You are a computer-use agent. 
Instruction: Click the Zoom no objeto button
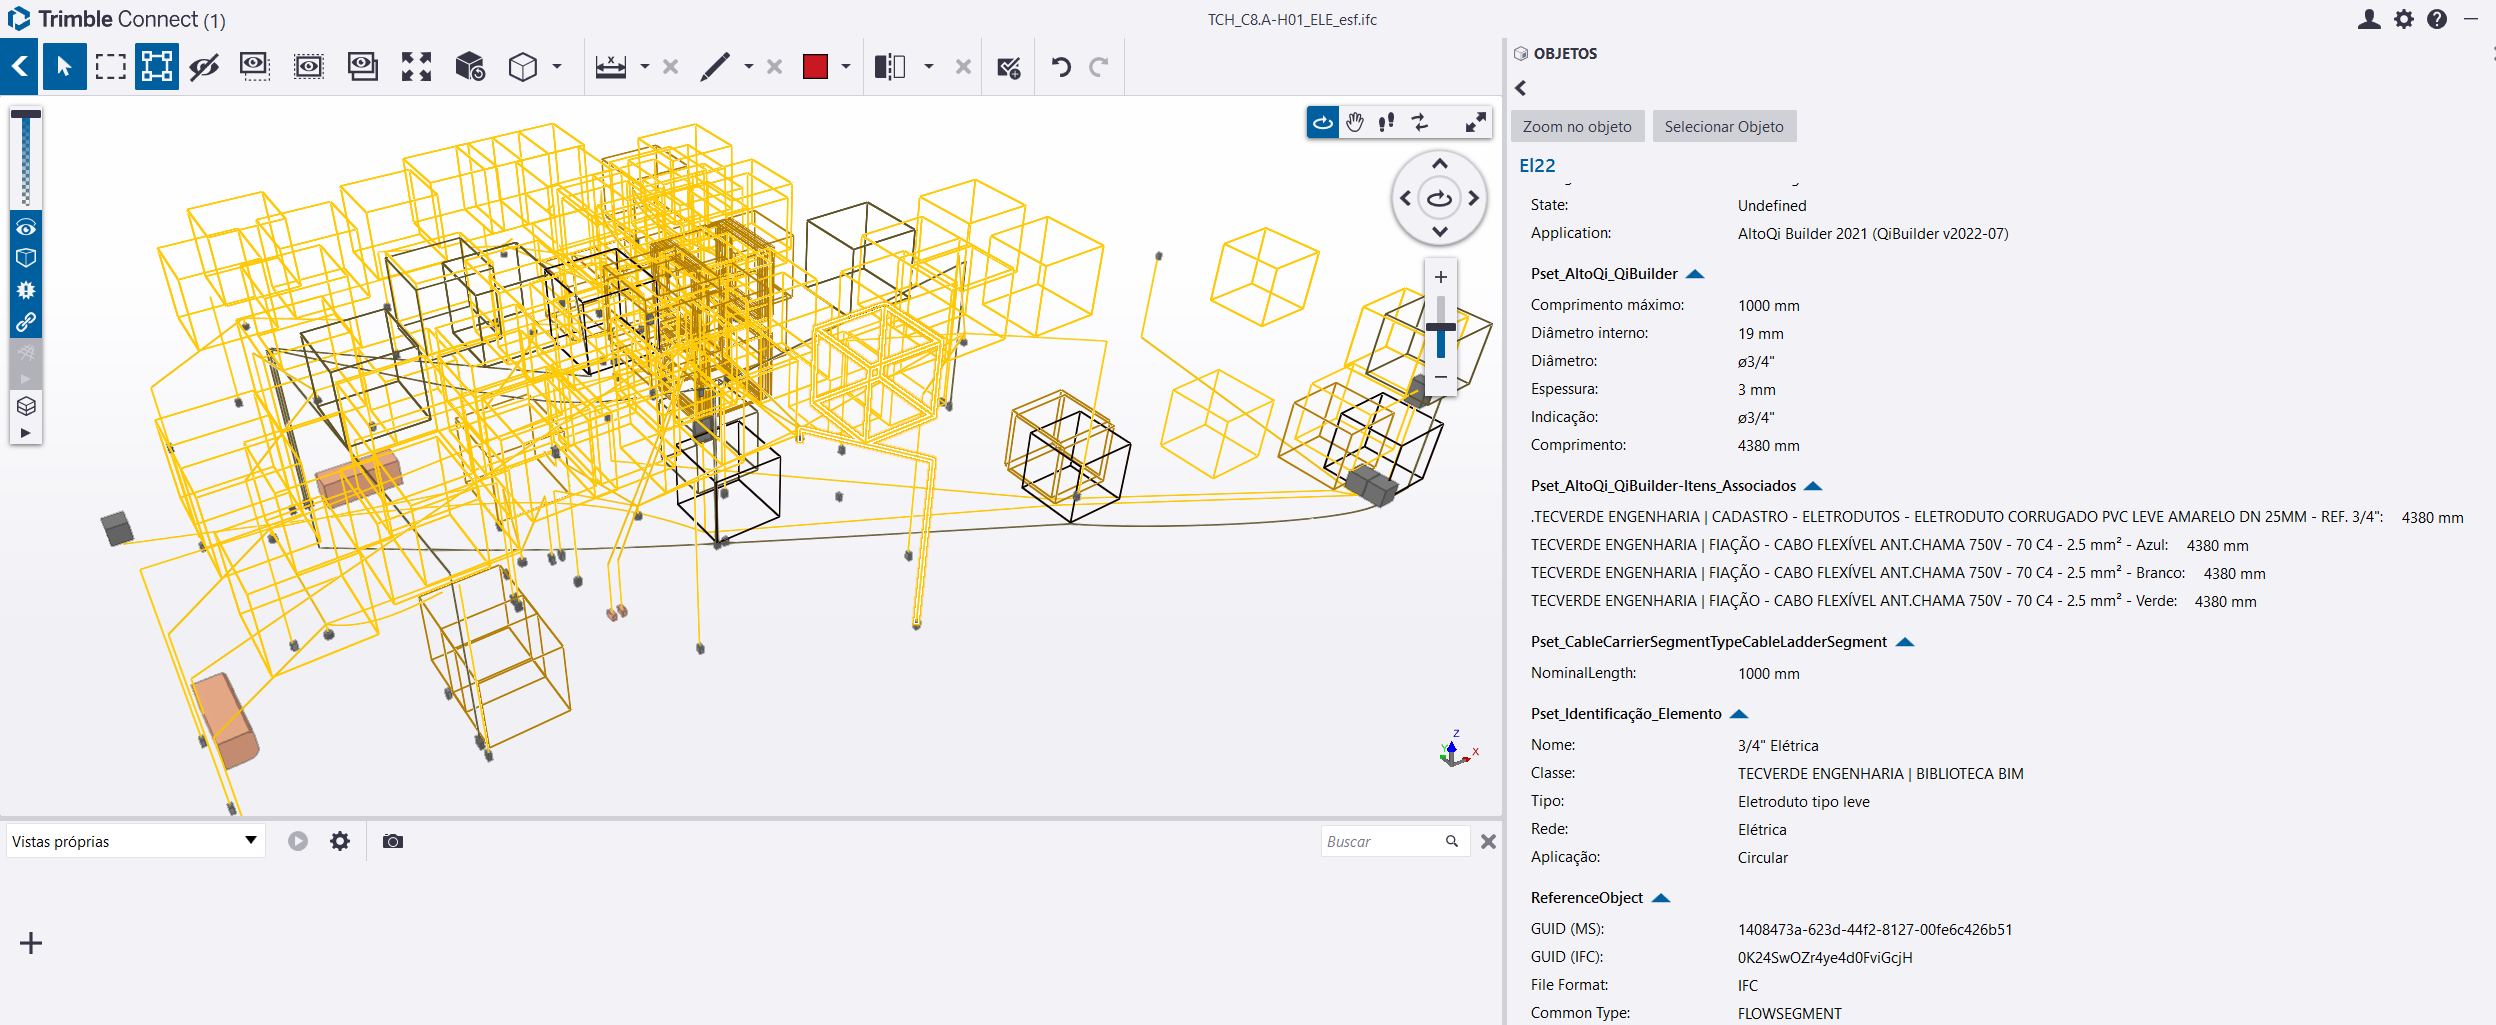pos(1577,126)
